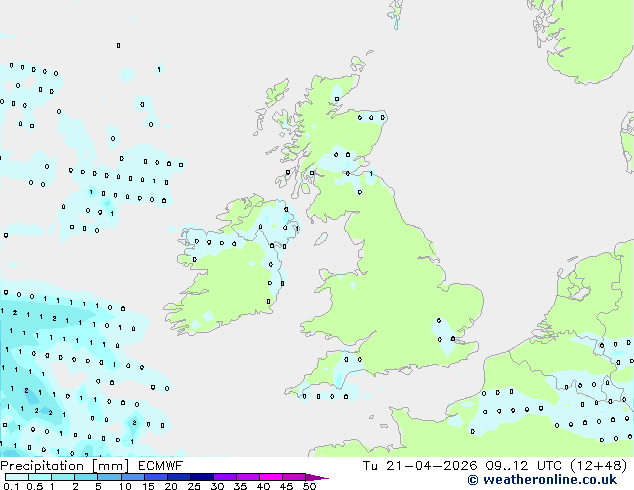
Task: Click the '40' legend scale label
Action: pyautogui.click(x=264, y=486)
